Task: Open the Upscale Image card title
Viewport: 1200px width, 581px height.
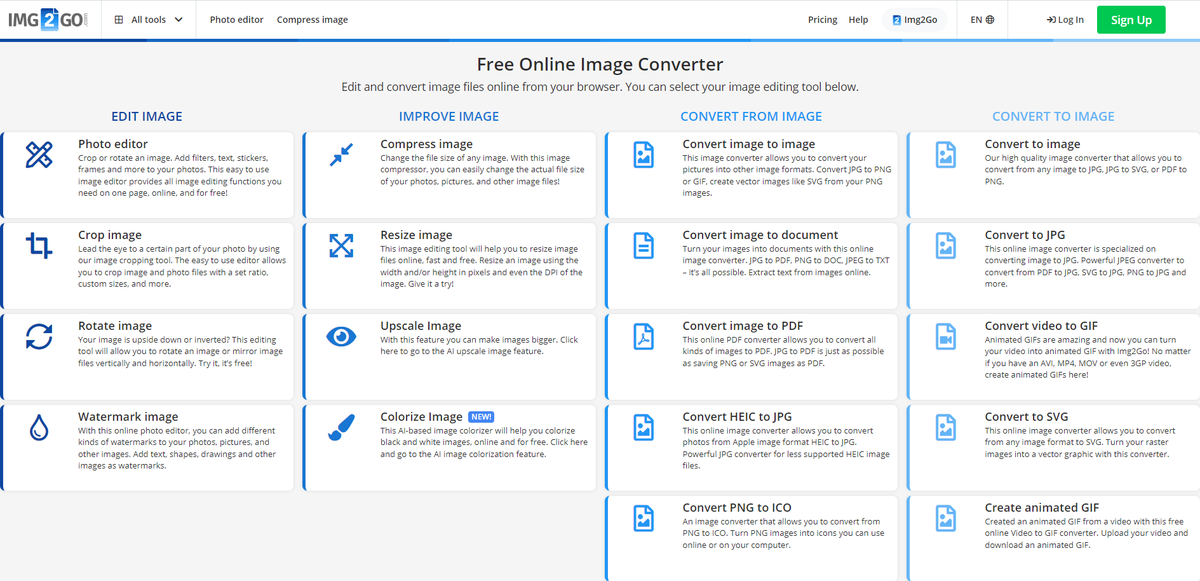Action: click(421, 326)
